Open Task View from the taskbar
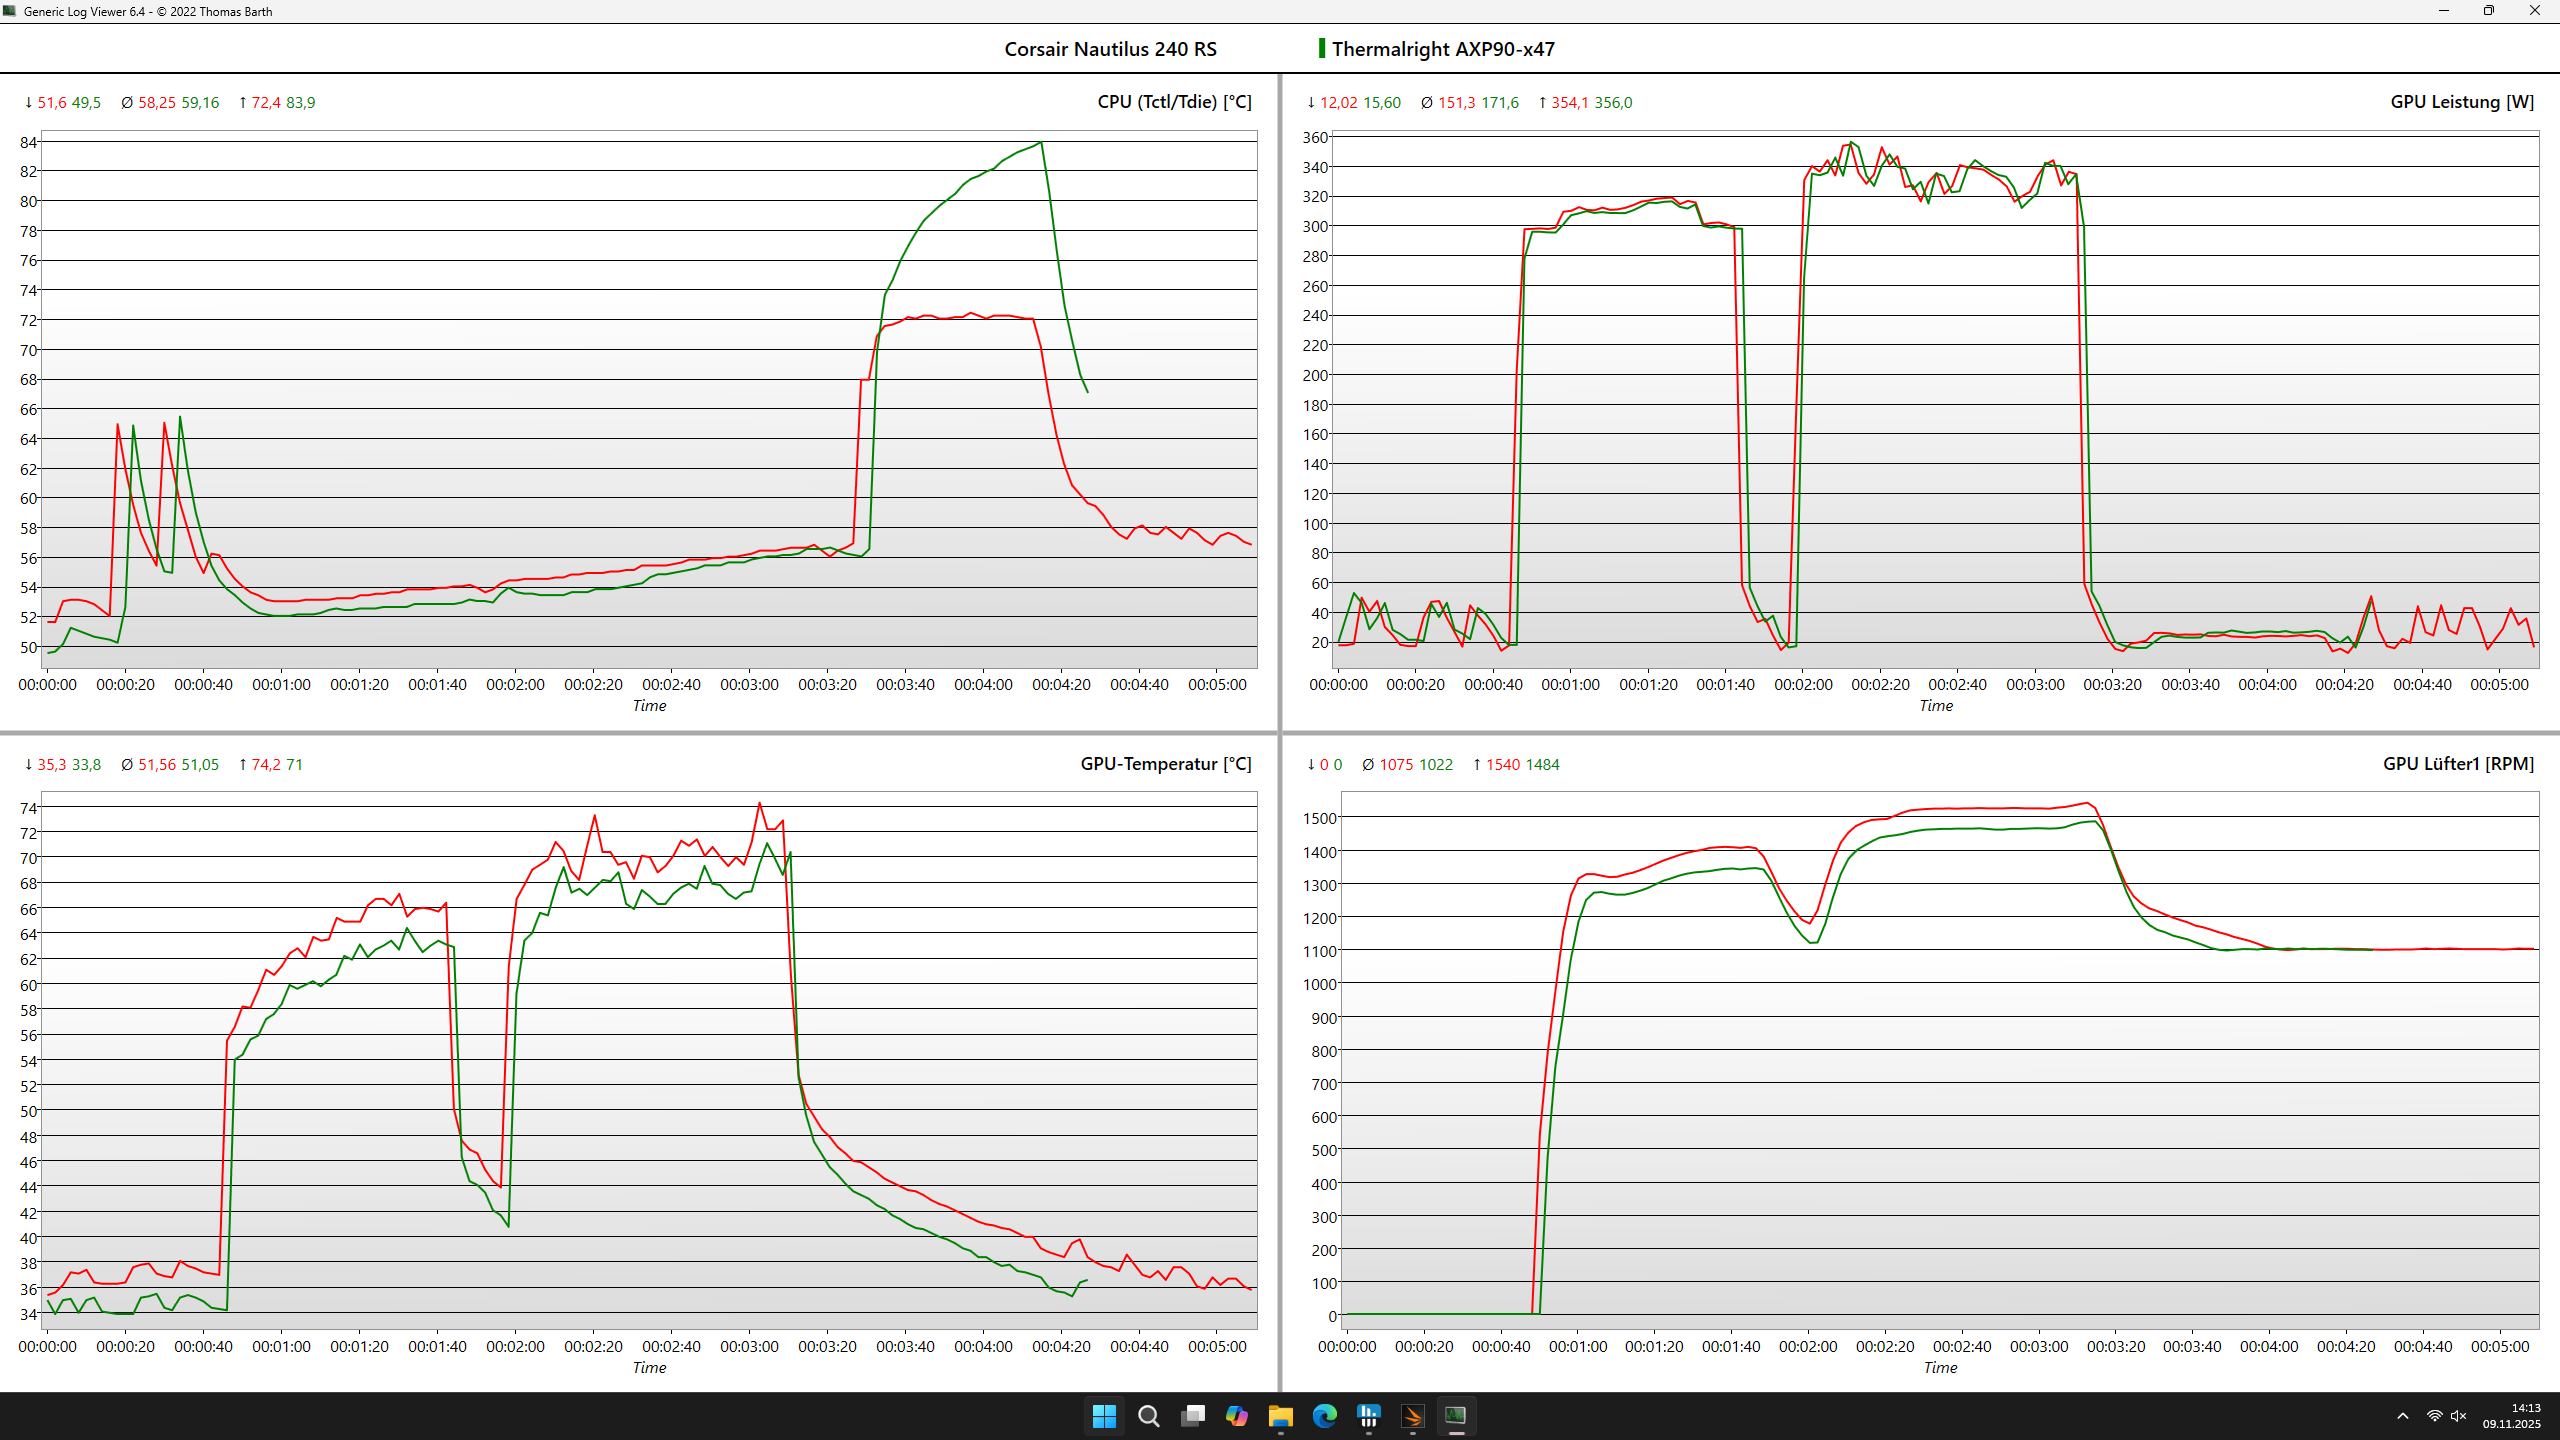 click(1192, 1416)
